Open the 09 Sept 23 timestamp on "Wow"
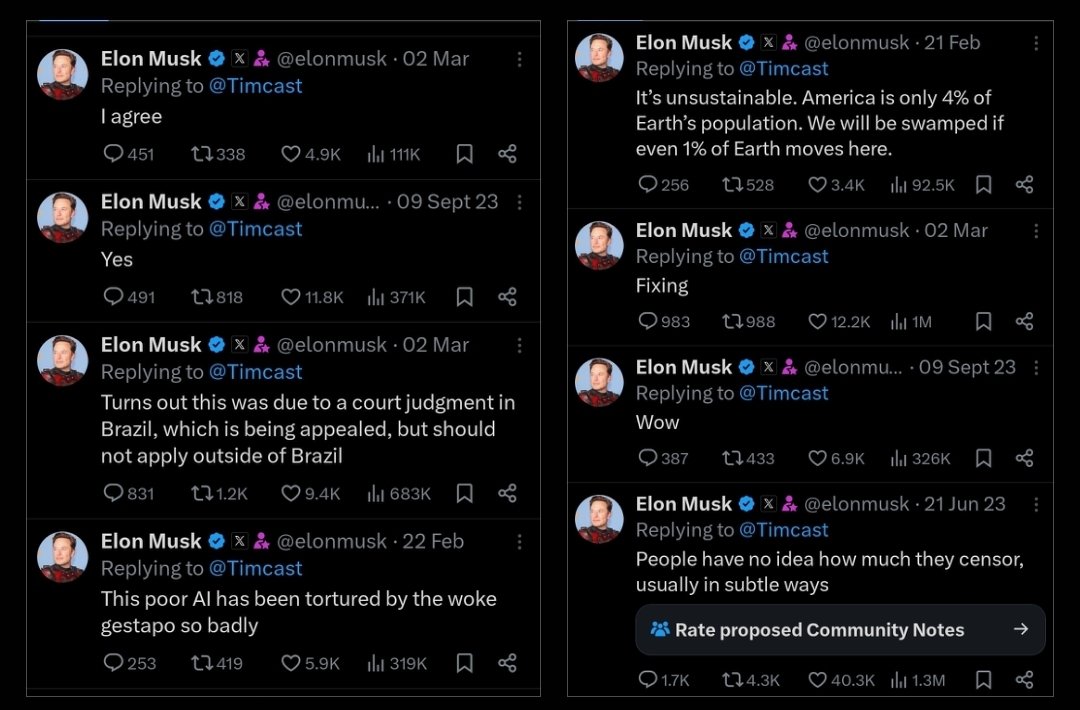This screenshot has height=710, width=1080. point(967,367)
